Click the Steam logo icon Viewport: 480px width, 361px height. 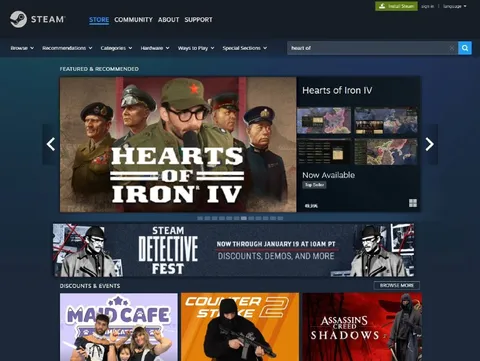tap(18, 19)
